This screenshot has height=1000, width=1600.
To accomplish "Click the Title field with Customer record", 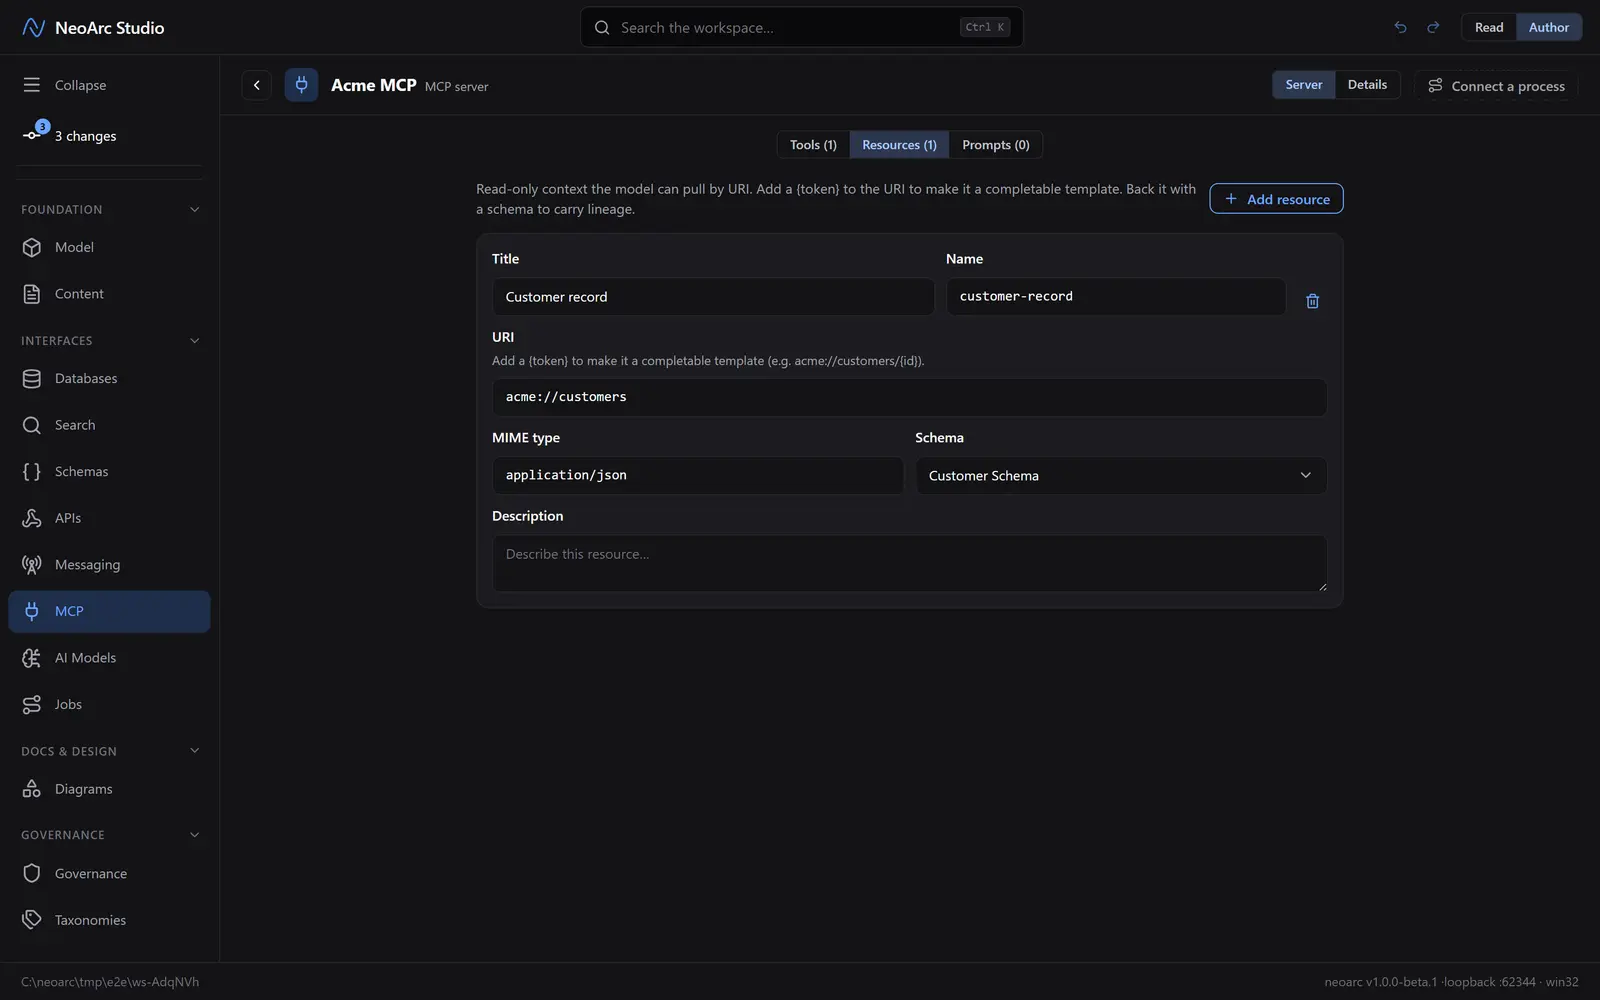I will 713,297.
